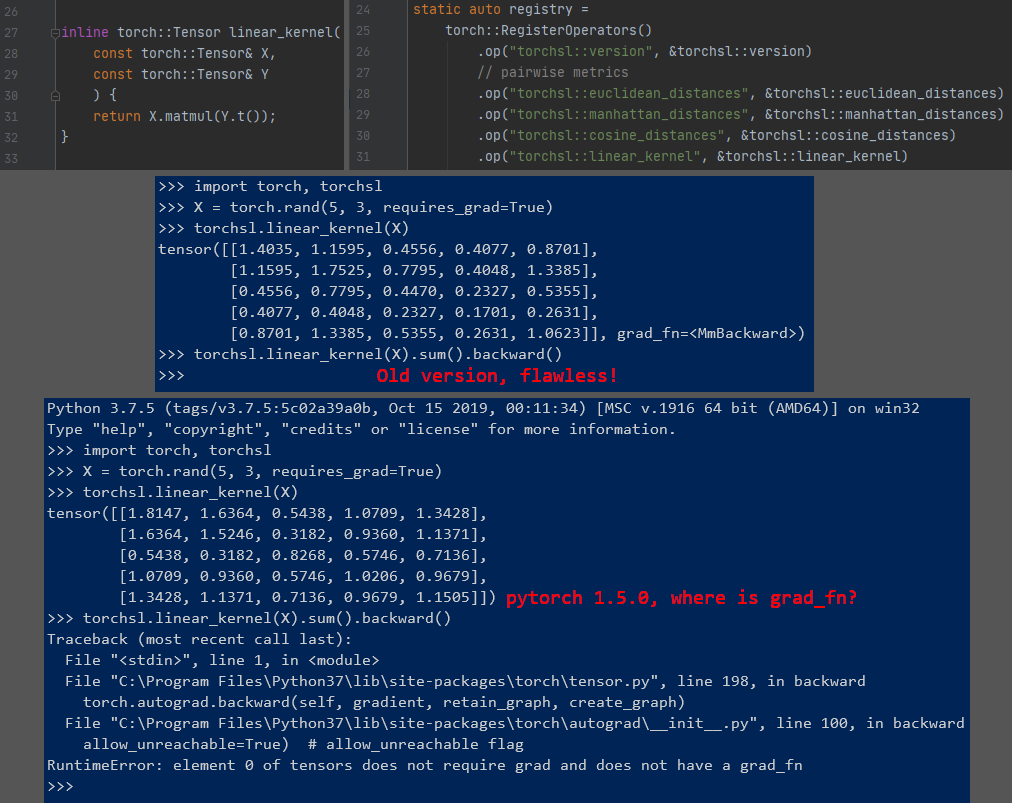Click the fold end marker at line 30
1012x803 pixels.
pyautogui.click(x=56, y=96)
